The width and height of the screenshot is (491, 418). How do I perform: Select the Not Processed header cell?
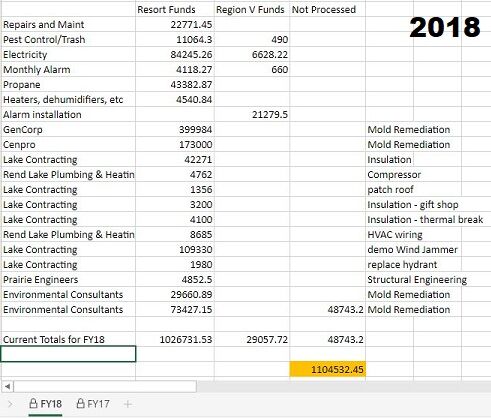click(x=328, y=9)
